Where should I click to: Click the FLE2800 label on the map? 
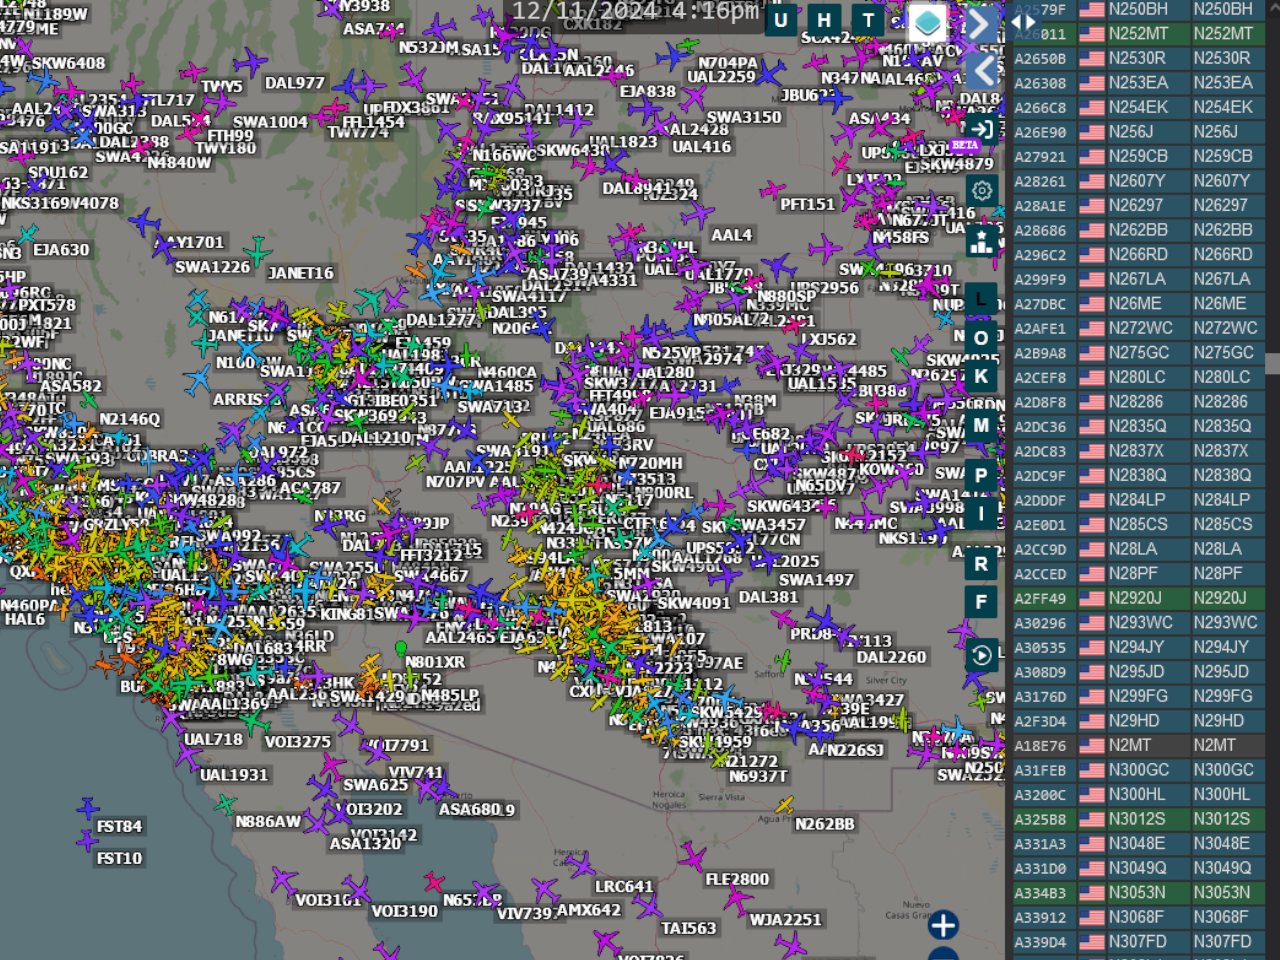[738, 879]
